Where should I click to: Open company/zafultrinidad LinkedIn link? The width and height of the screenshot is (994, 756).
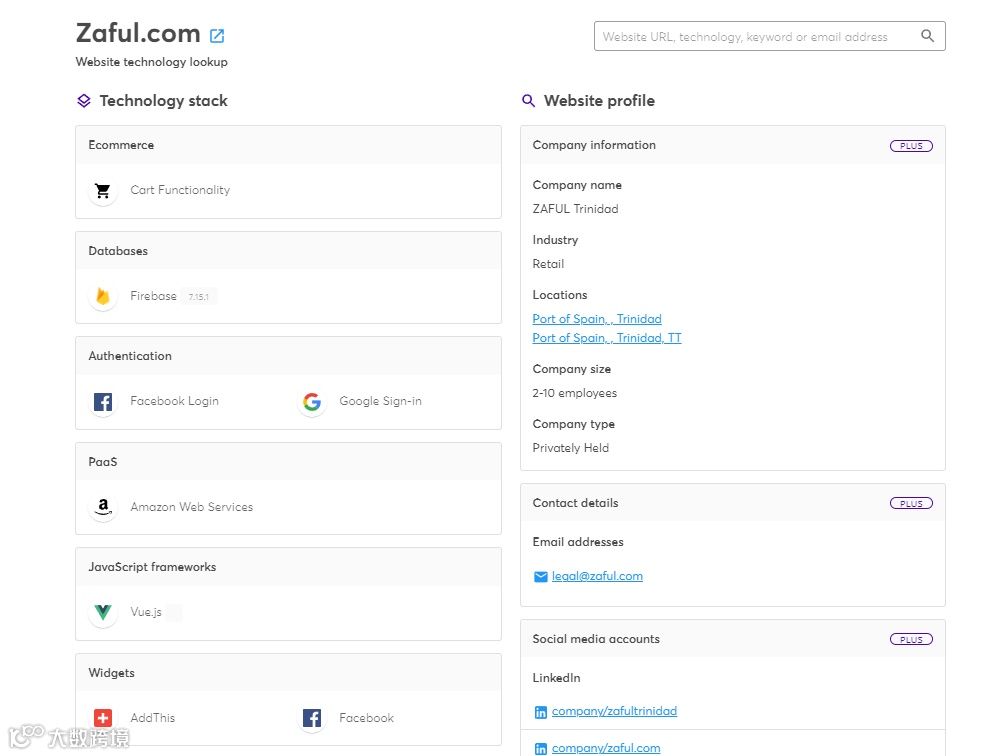[x=614, y=711]
